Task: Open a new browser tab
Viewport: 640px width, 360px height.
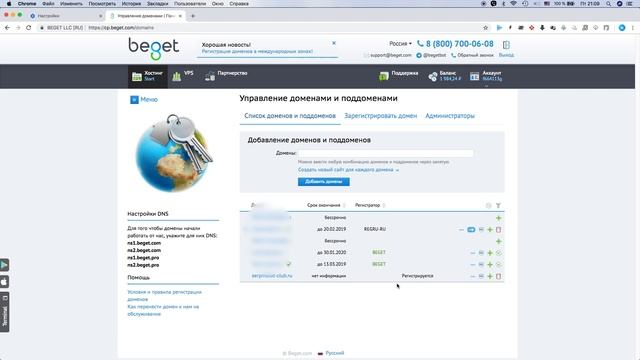Action: click(x=193, y=16)
